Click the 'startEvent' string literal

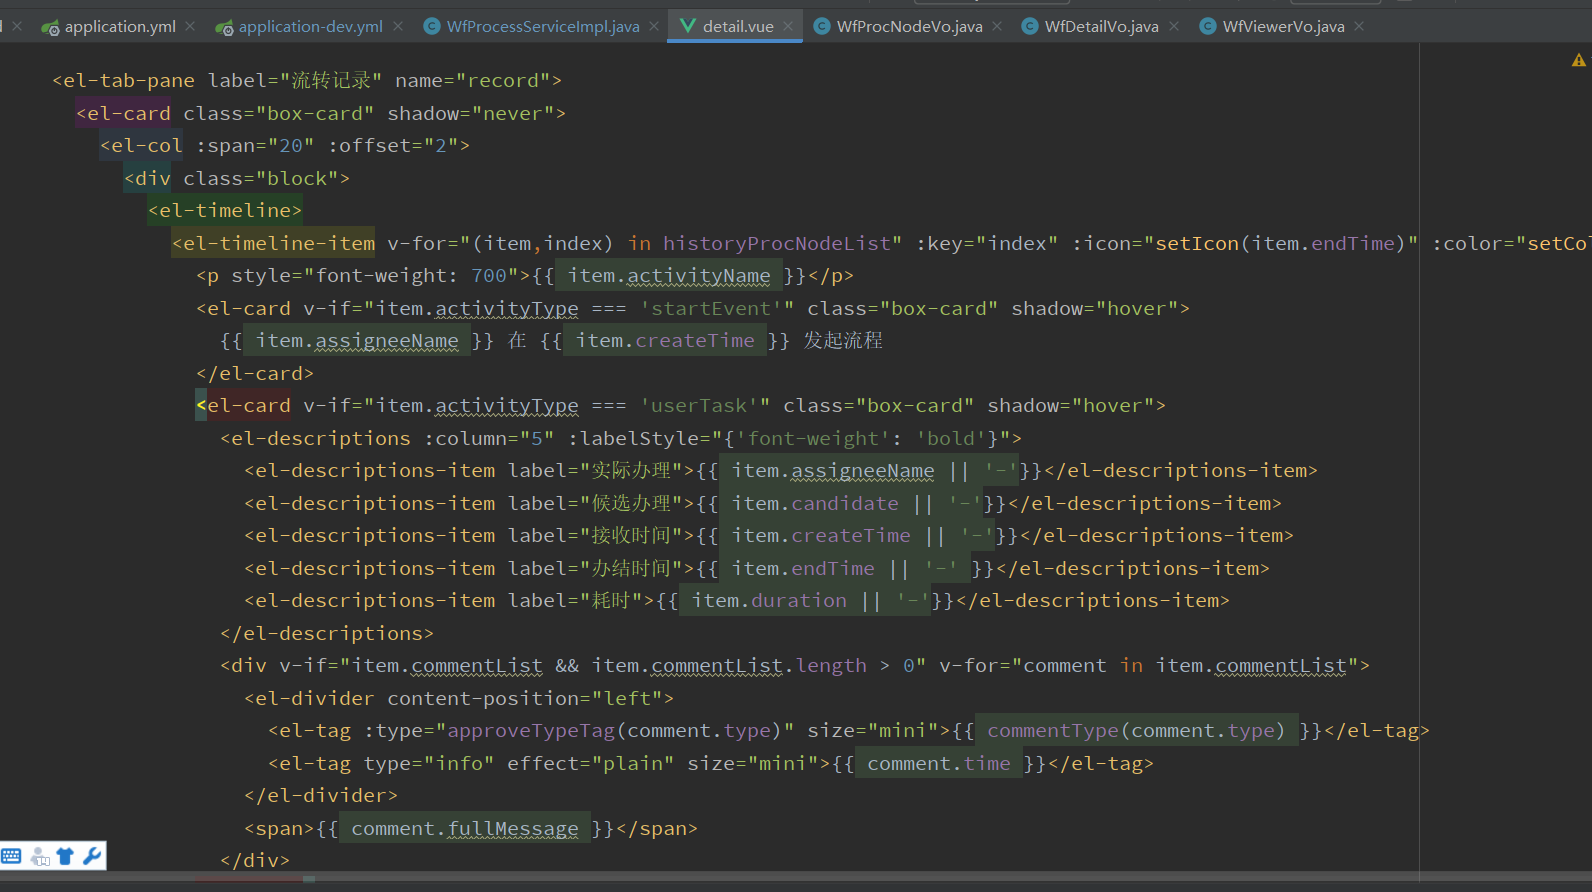pos(711,308)
